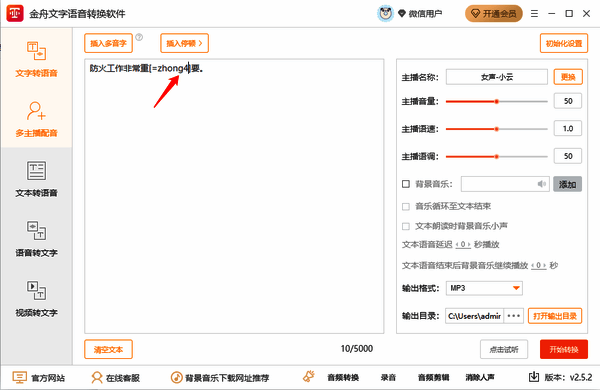Click the red 开始转换 button
The width and height of the screenshot is (600, 390).
coord(564,349)
